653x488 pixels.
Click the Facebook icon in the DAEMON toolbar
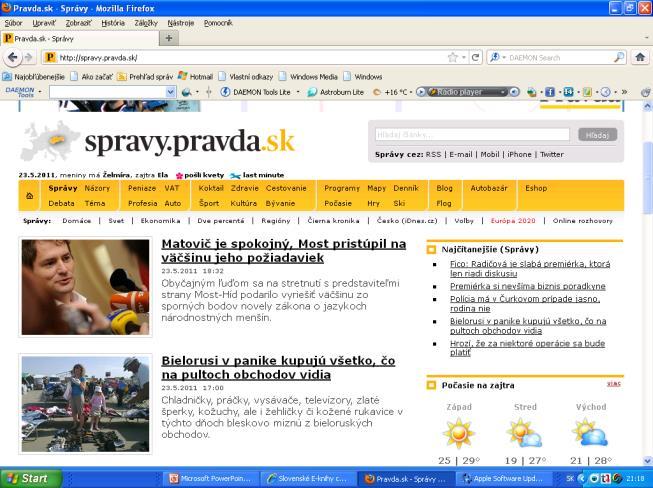click(550, 92)
